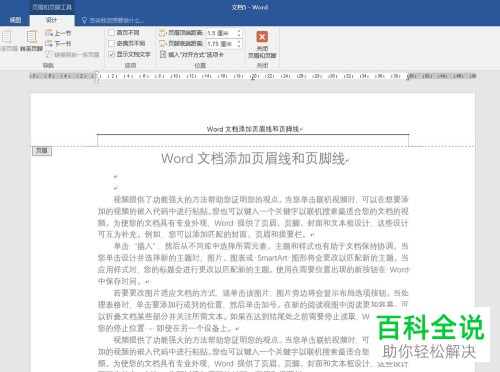Click the 页眉和页脚工具 contextual tab title

(52, 7)
